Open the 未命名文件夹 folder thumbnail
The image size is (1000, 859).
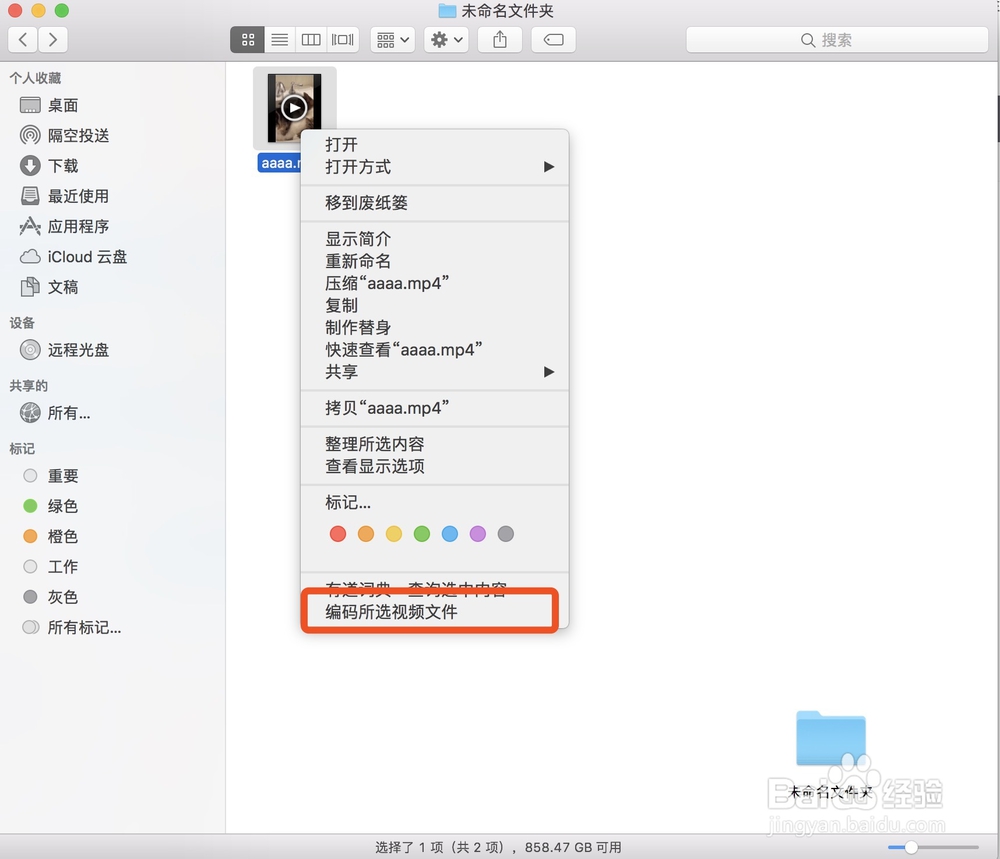pyautogui.click(x=831, y=738)
